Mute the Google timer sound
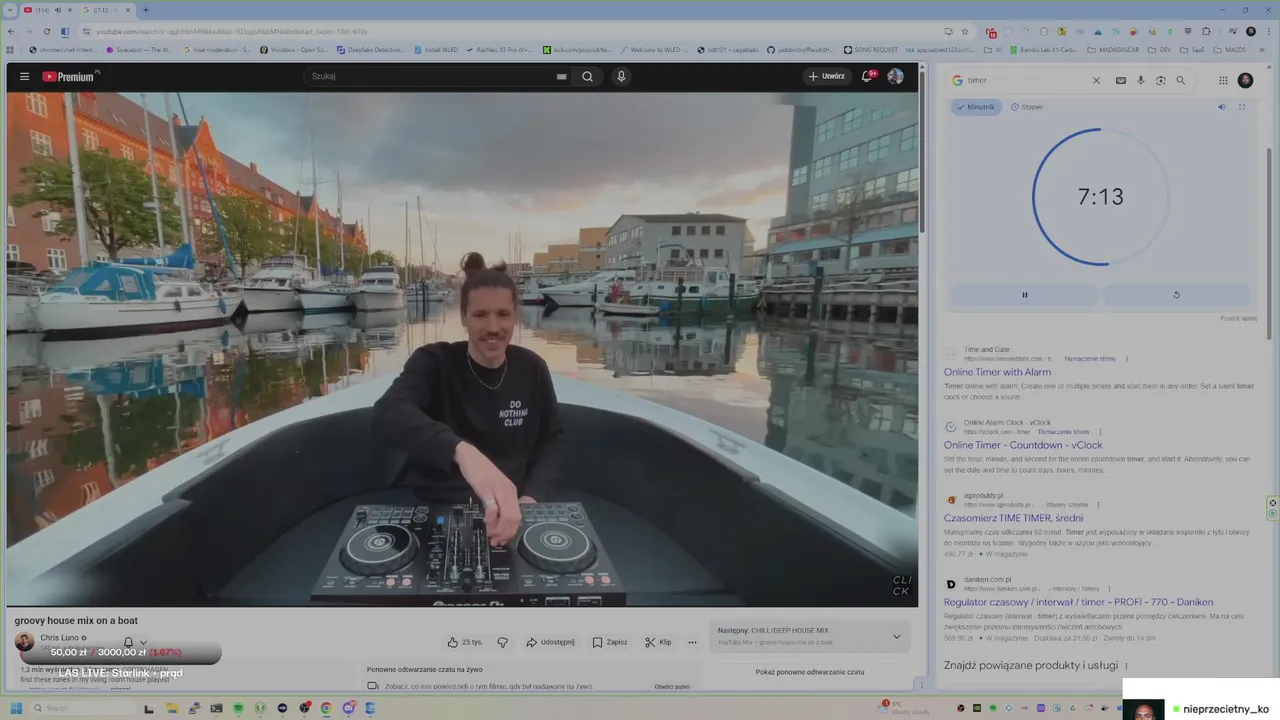This screenshot has width=1280, height=720. [1221, 107]
